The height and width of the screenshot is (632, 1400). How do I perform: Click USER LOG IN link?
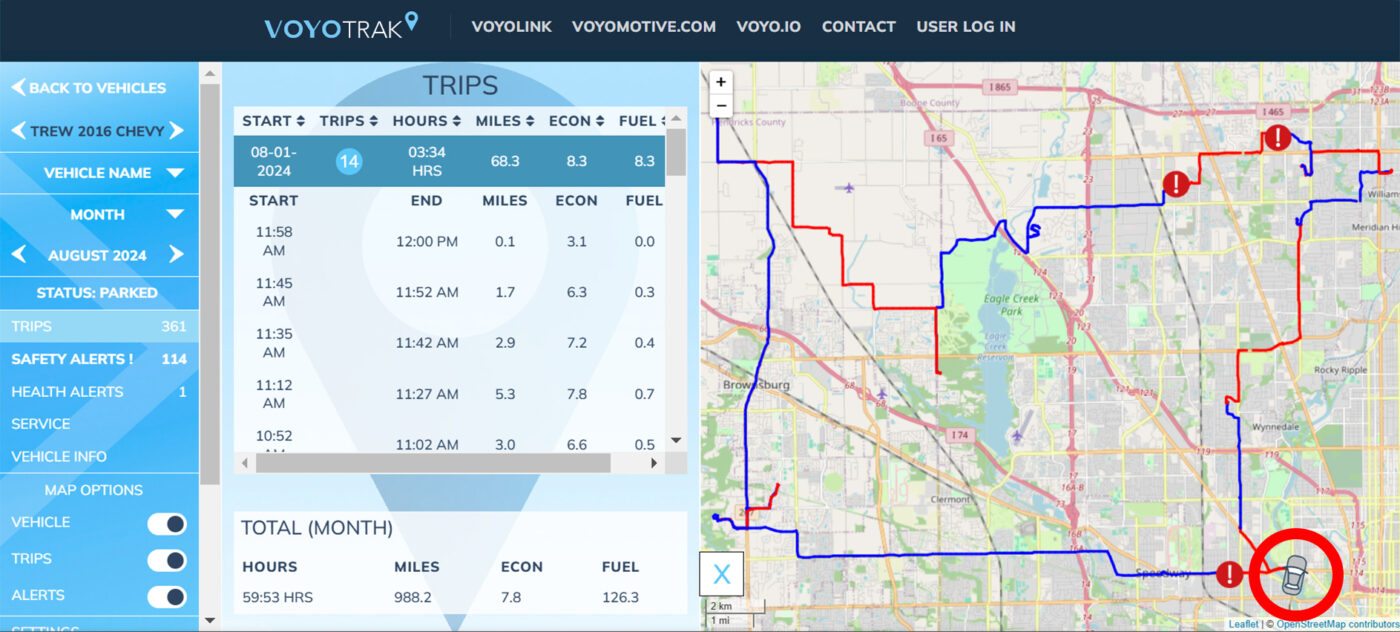966,27
